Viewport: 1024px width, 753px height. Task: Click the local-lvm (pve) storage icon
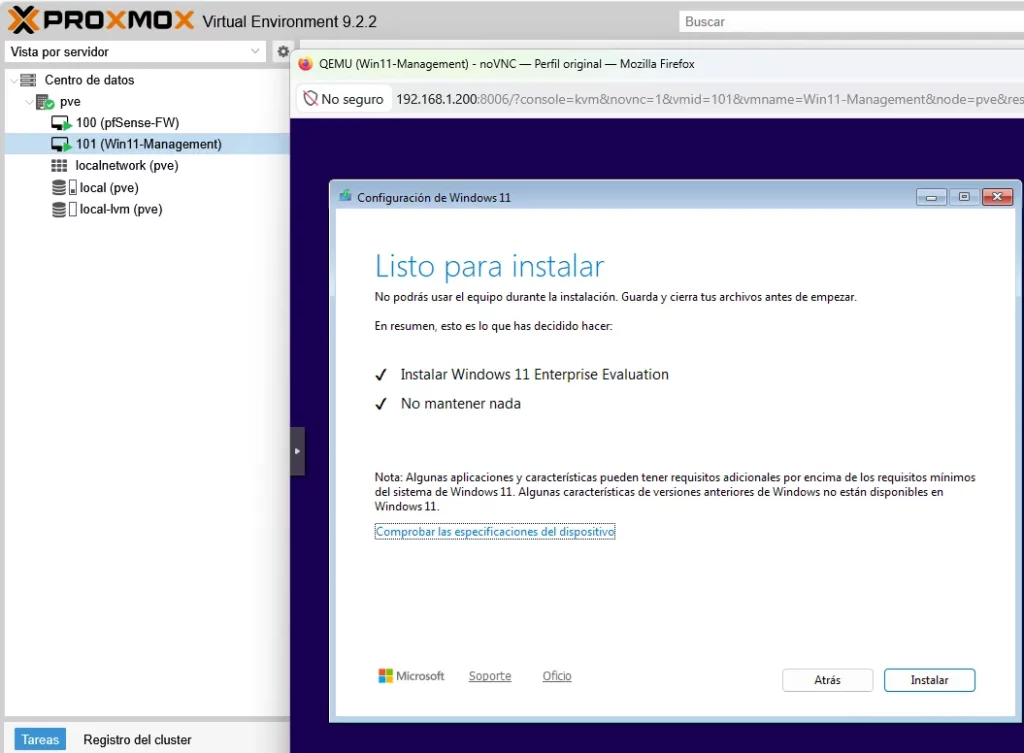coord(64,209)
